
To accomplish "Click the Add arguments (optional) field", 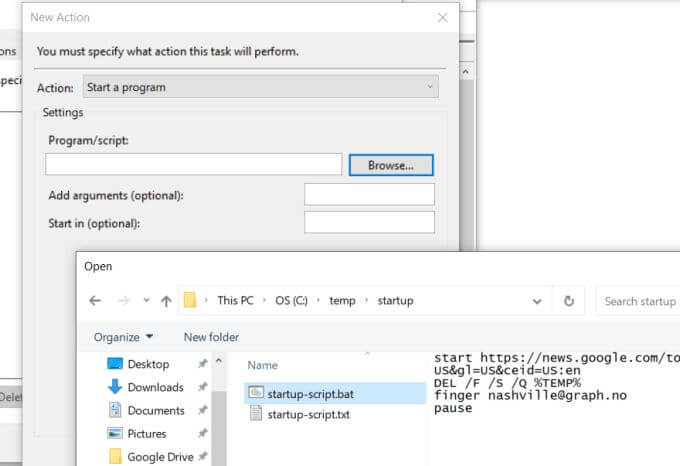I will 369,194.
